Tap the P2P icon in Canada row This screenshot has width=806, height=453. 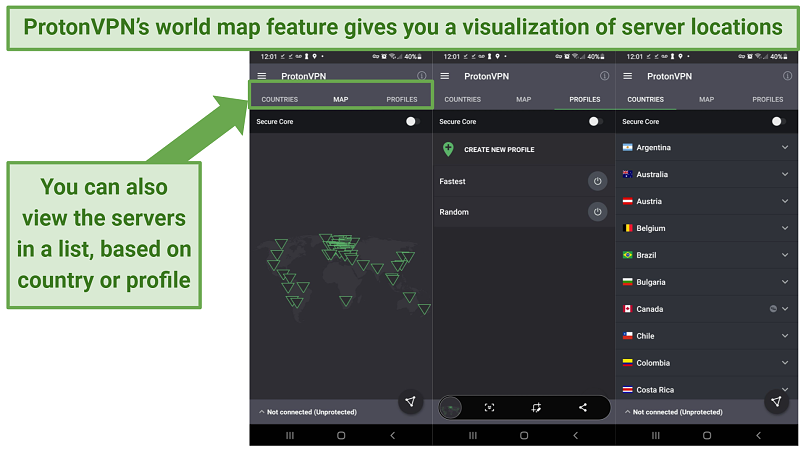pos(773,309)
